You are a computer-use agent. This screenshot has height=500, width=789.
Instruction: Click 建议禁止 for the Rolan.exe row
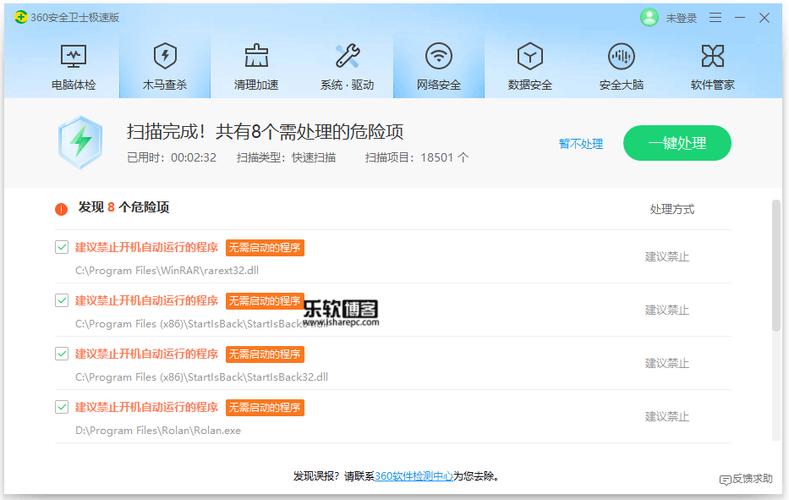point(667,417)
